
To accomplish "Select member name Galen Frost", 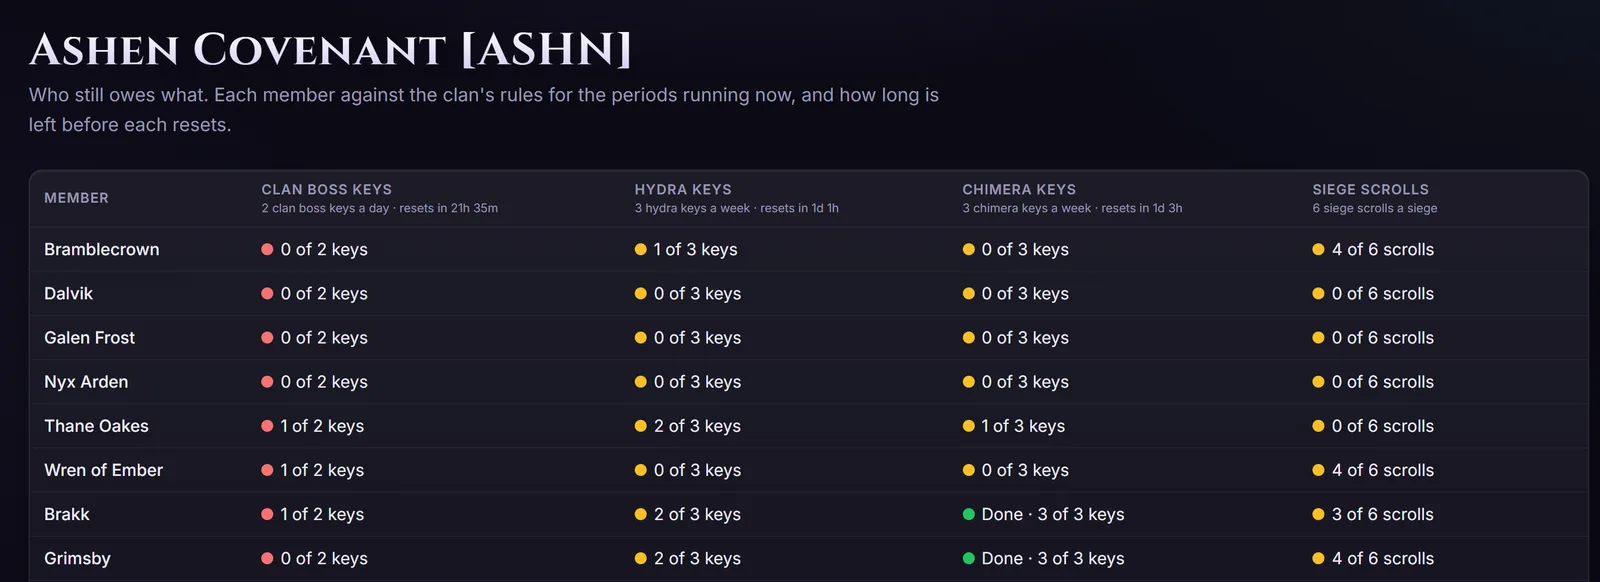I will [x=89, y=337].
